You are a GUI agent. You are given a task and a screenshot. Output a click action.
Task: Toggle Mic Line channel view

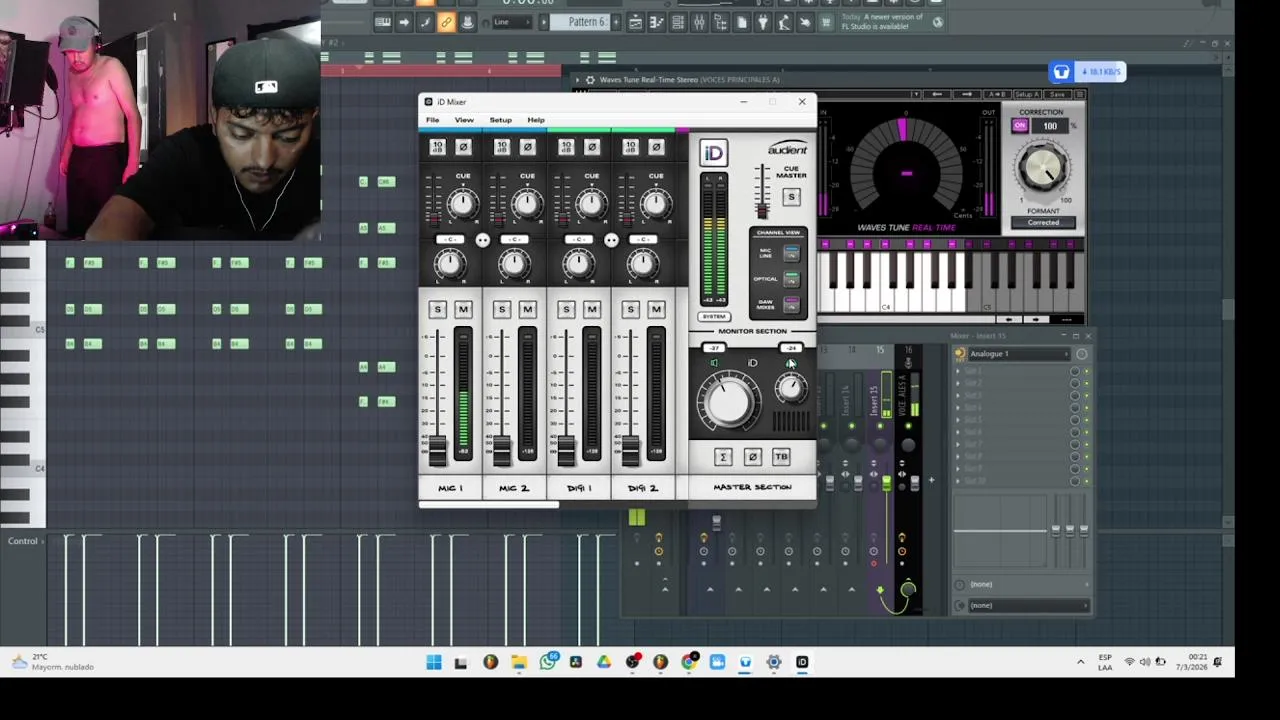pyautogui.click(x=791, y=254)
